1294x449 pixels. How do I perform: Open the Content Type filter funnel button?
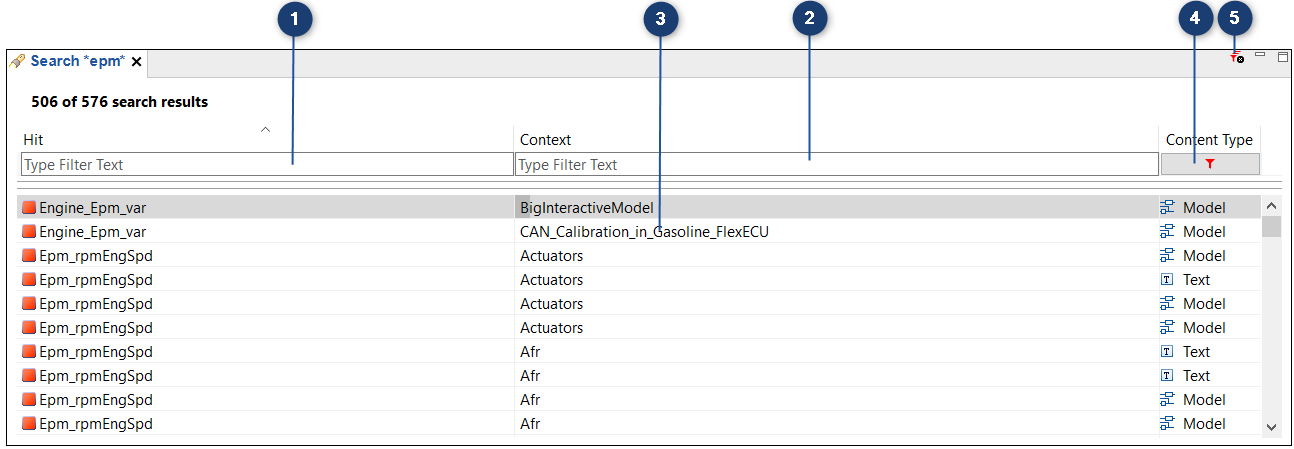click(x=1210, y=164)
